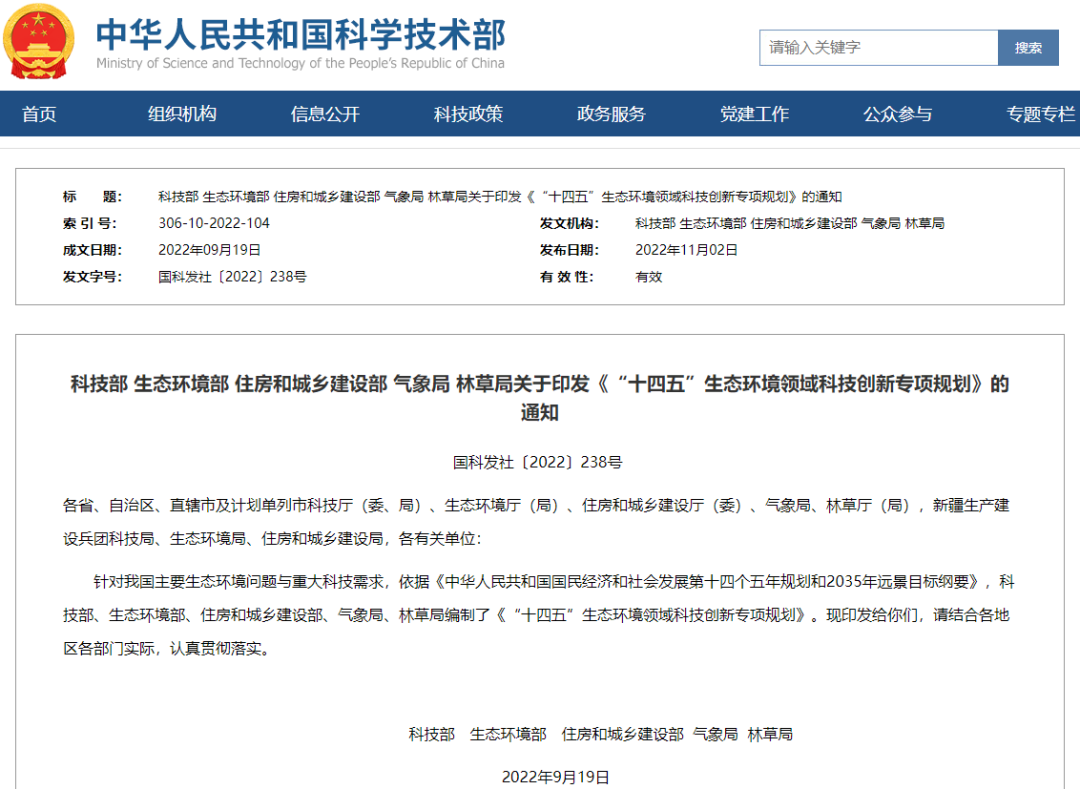This screenshot has height=789, width=1080.
Task: Open the 组织机构 menu item
Action: point(182,114)
